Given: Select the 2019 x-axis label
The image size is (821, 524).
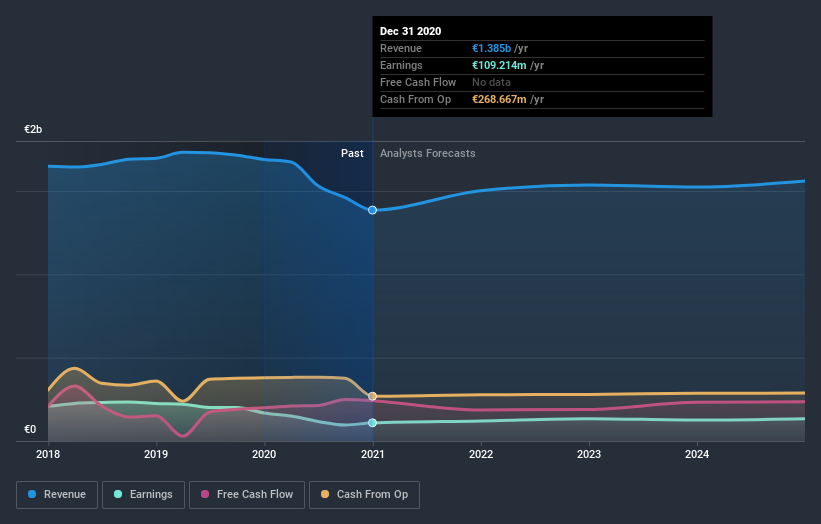Looking at the screenshot, I should tap(156, 454).
